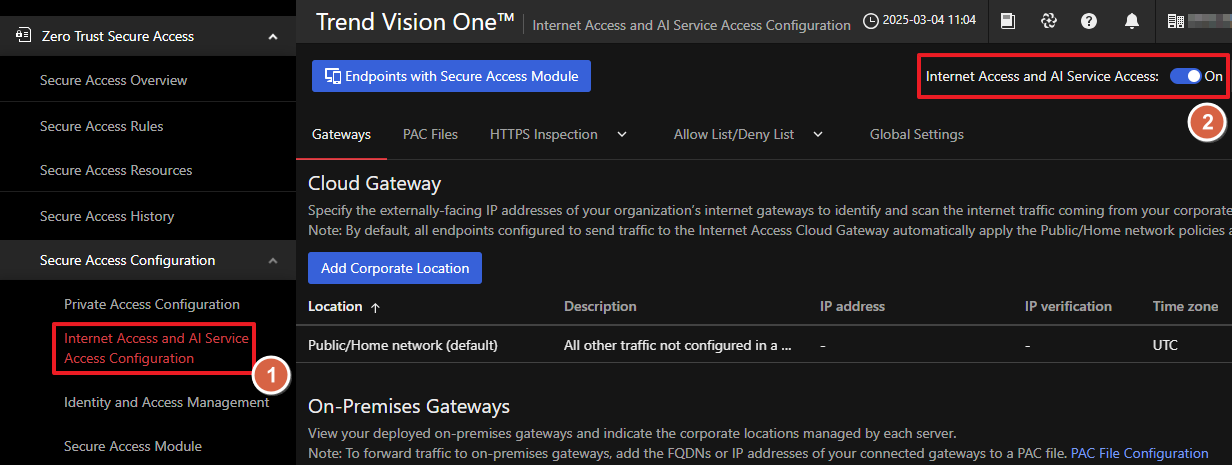1232x465 pixels.
Task: Open the PAC File Configuration link
Action: pos(1139,453)
